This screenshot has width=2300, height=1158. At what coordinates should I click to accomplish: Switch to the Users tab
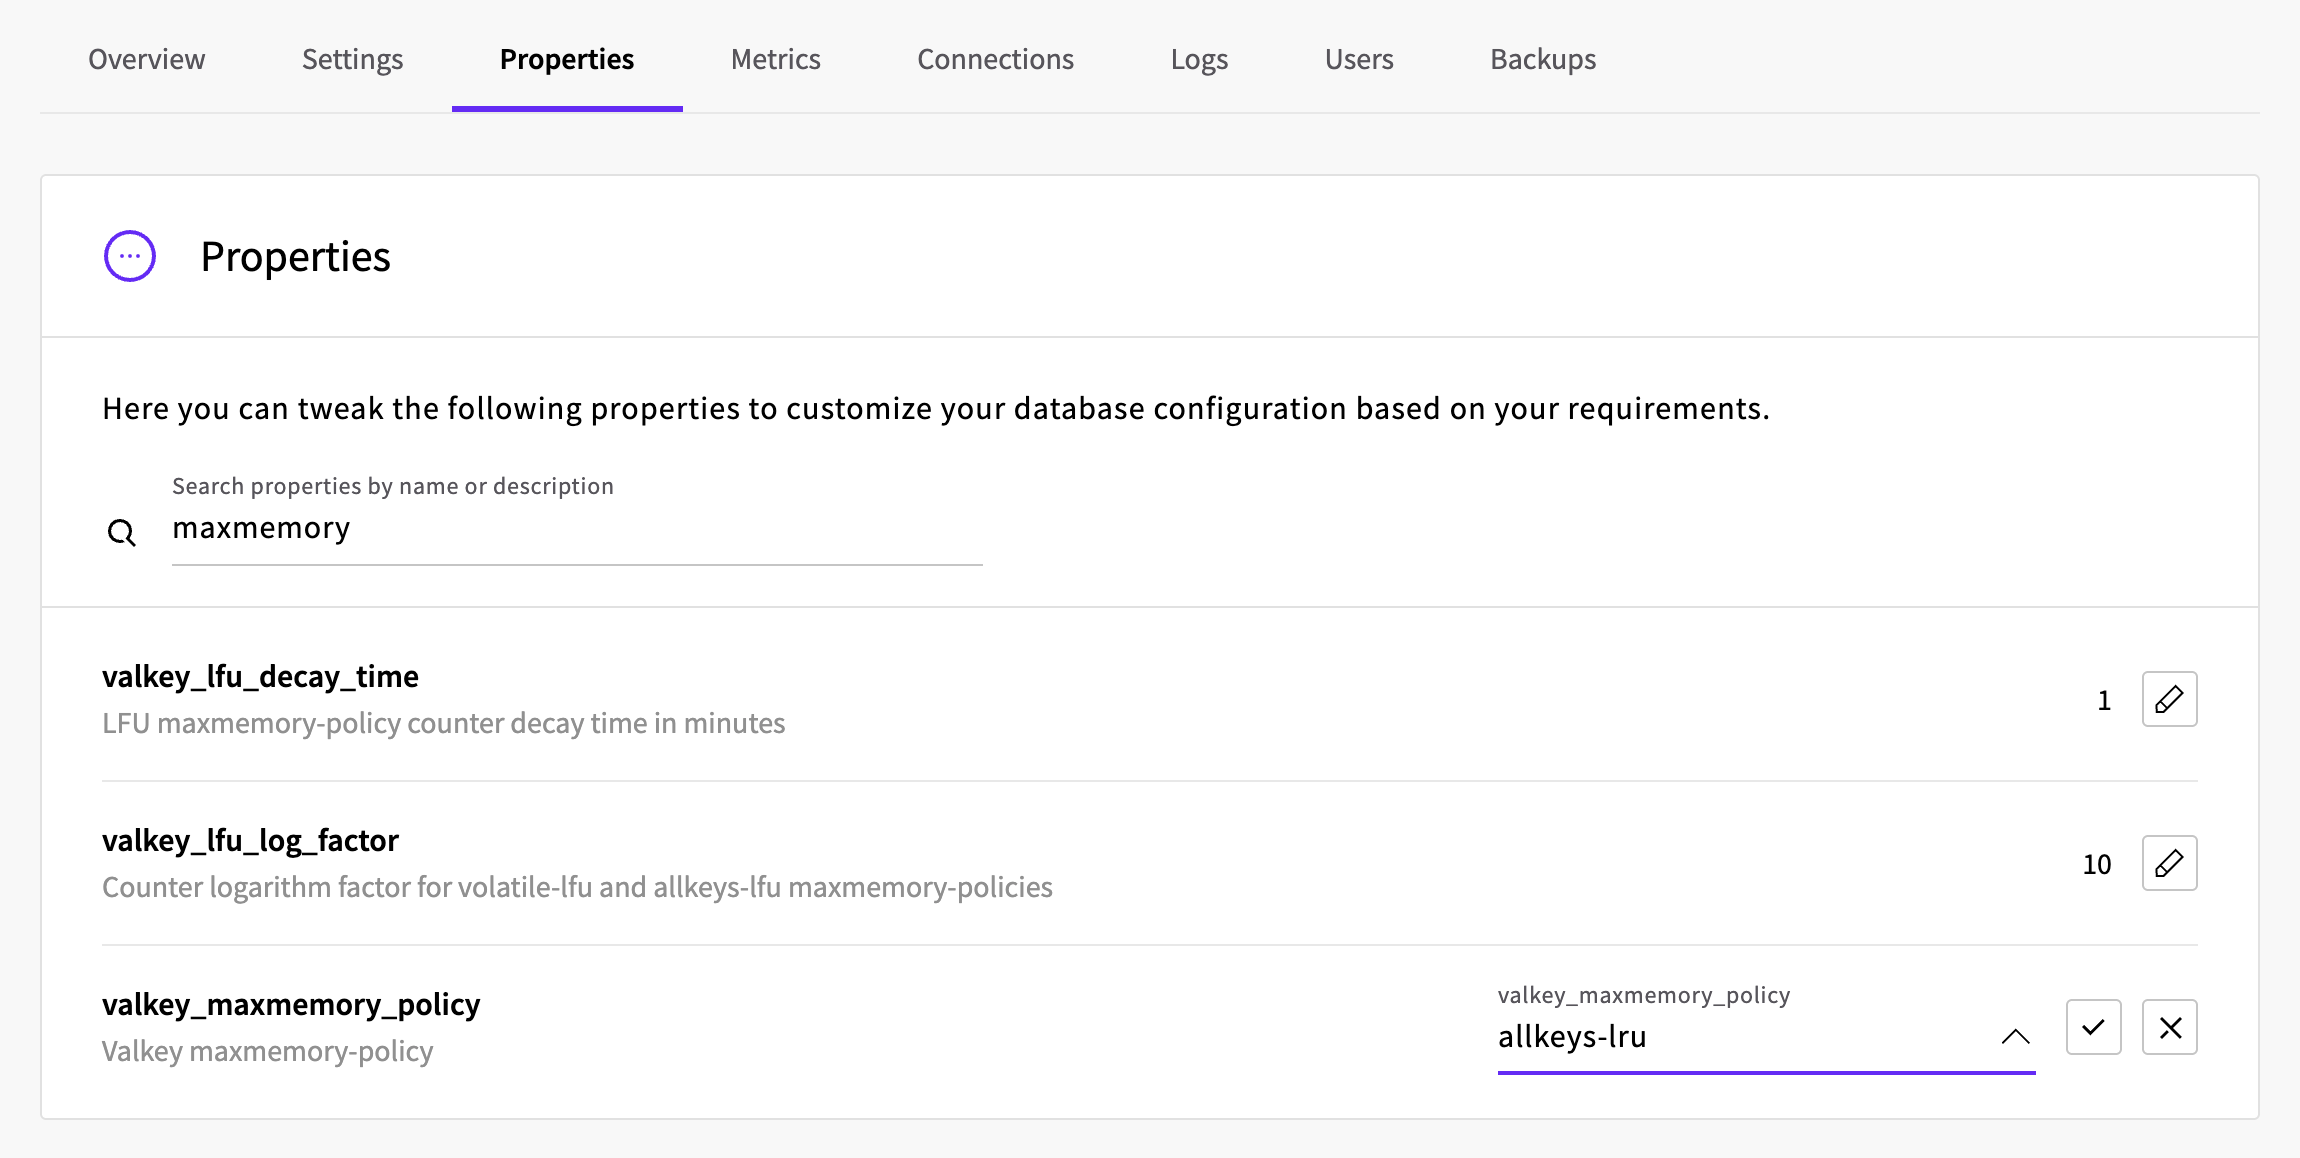(1359, 59)
